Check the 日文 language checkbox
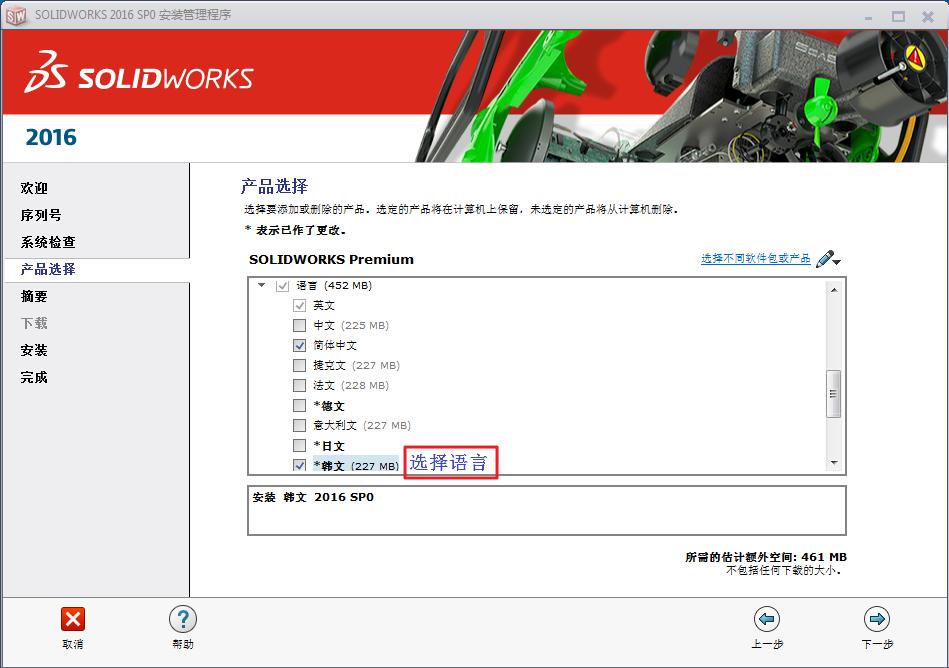The height and width of the screenshot is (668, 949). 299,446
